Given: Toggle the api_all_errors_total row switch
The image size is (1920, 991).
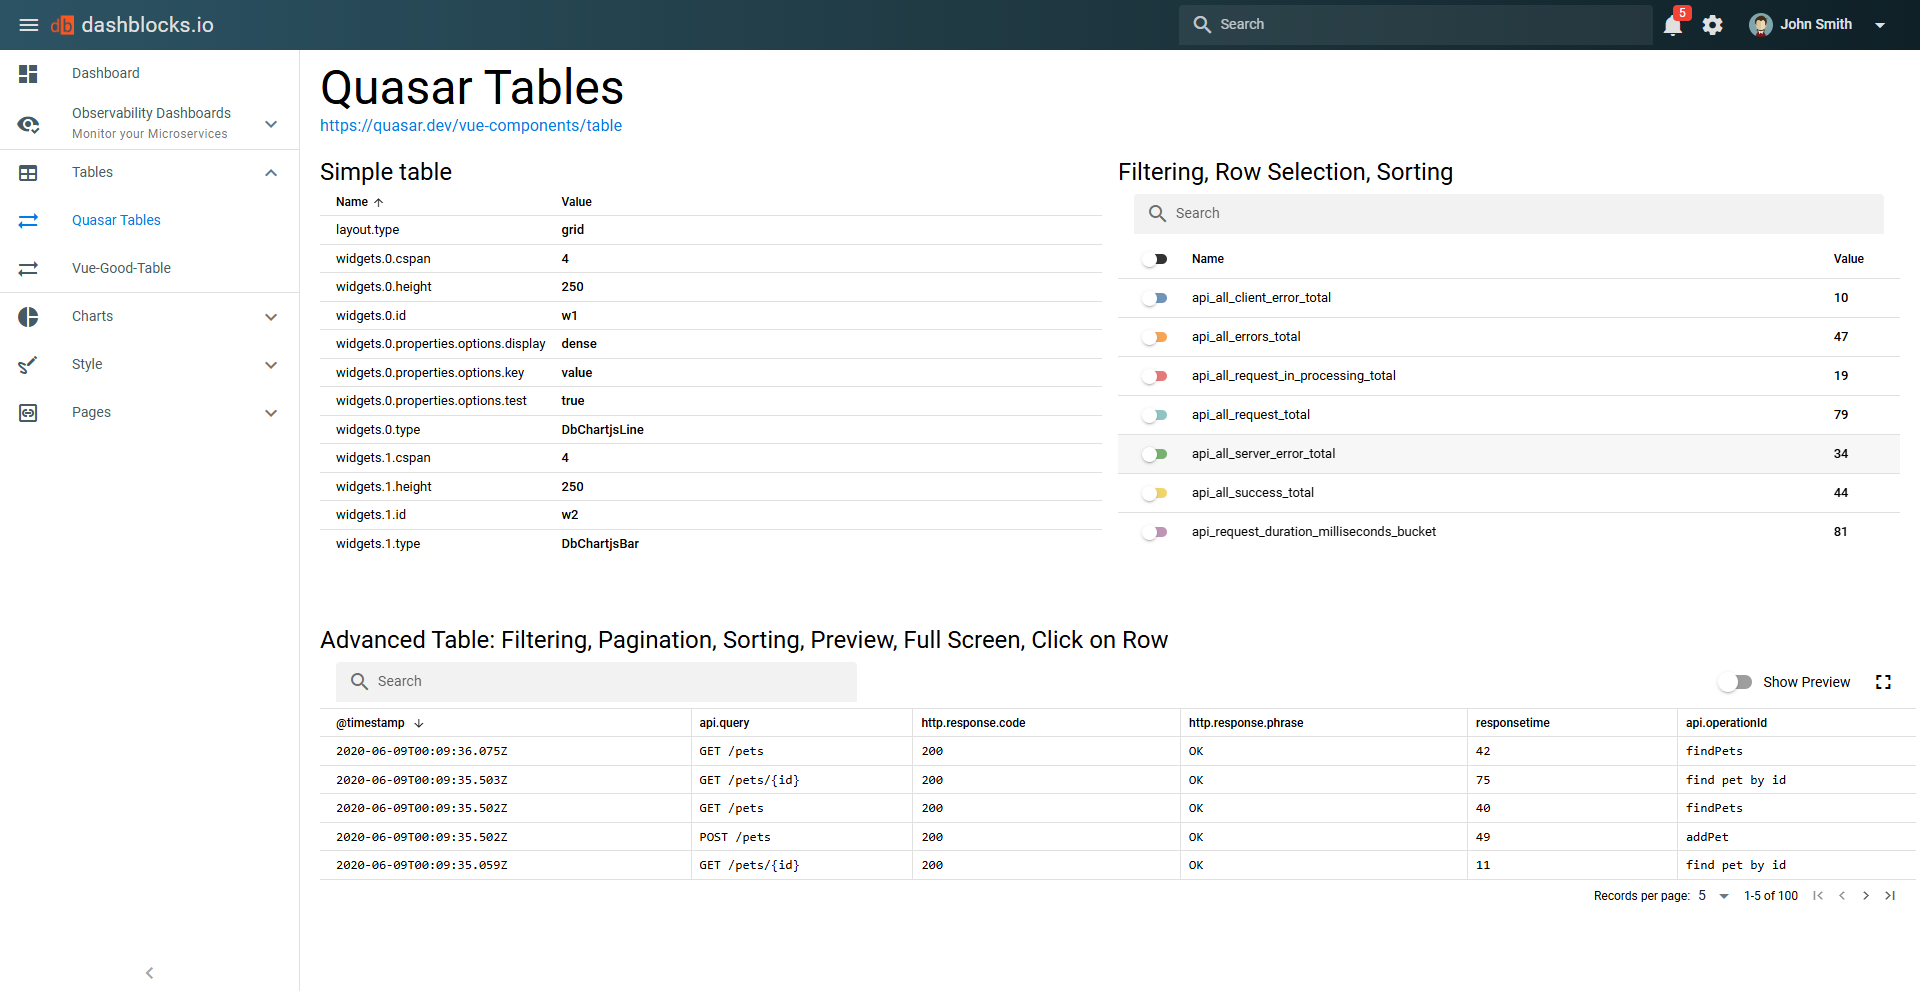Looking at the screenshot, I should click(x=1155, y=337).
